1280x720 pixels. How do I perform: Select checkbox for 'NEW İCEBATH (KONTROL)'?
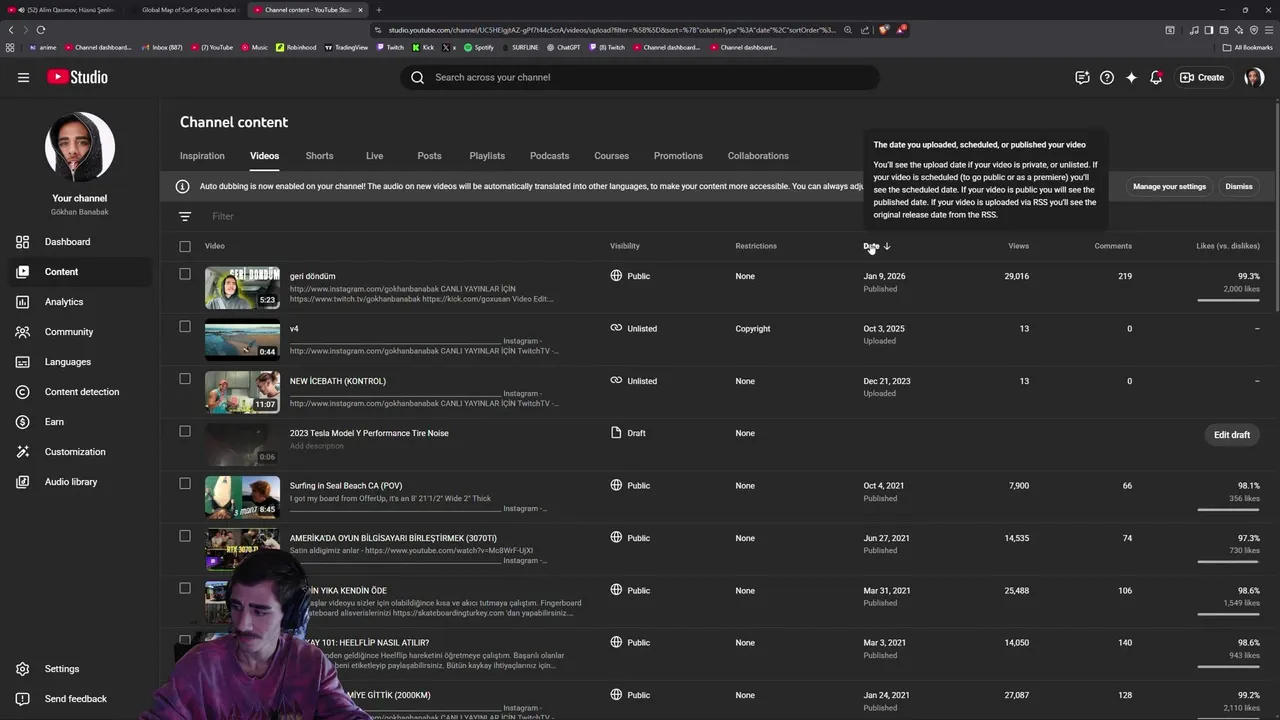tap(185, 379)
